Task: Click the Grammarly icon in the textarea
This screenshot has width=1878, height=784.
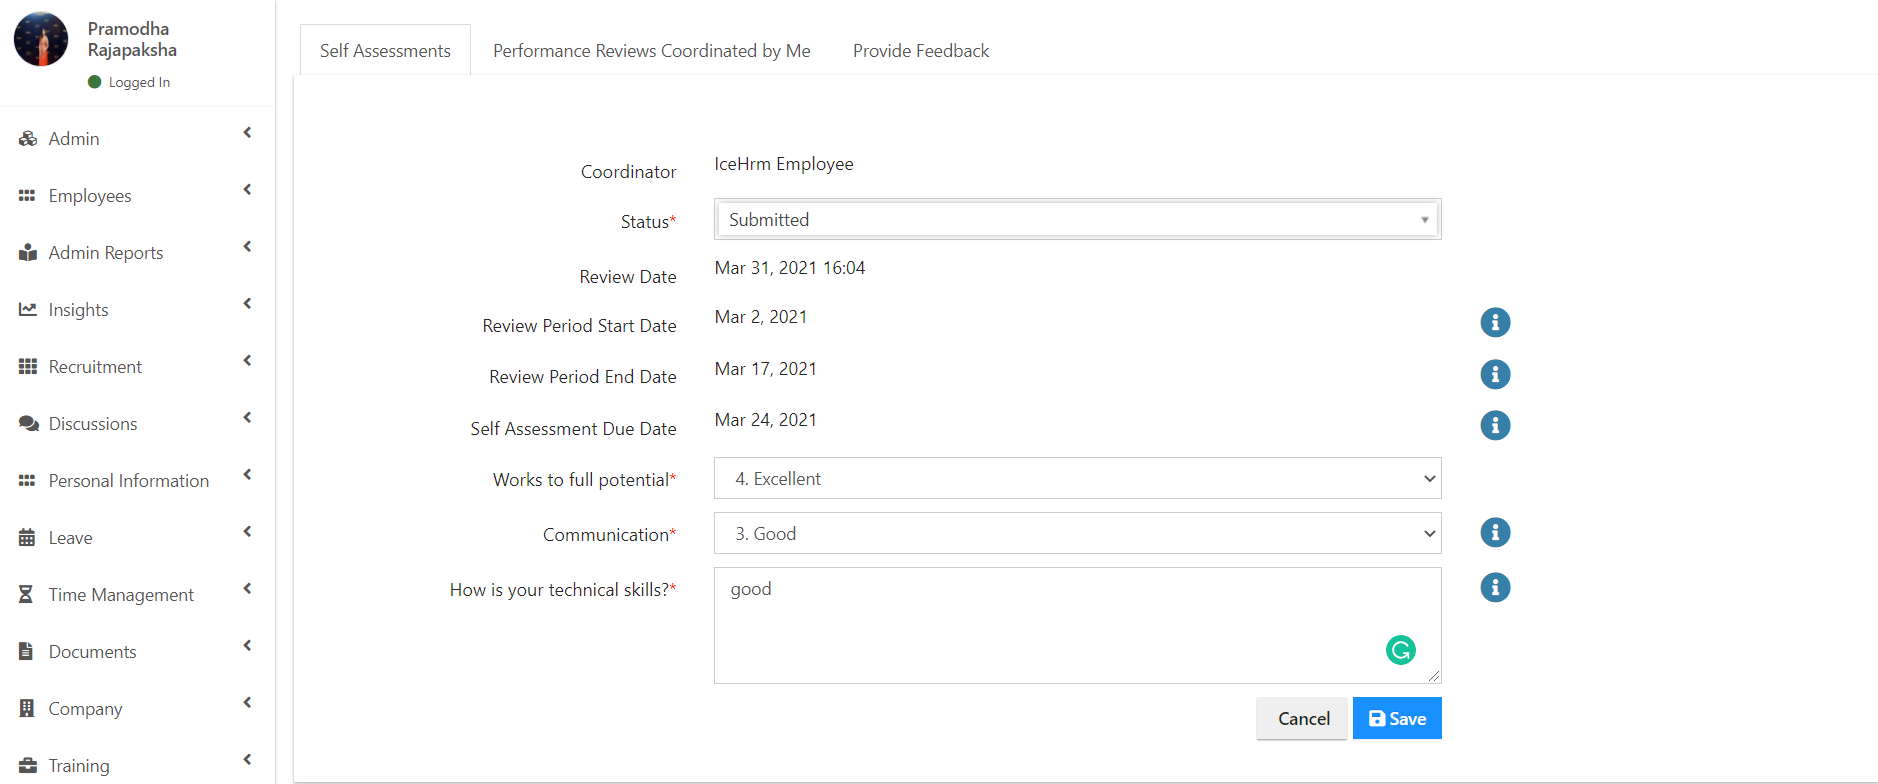Action: [1401, 650]
